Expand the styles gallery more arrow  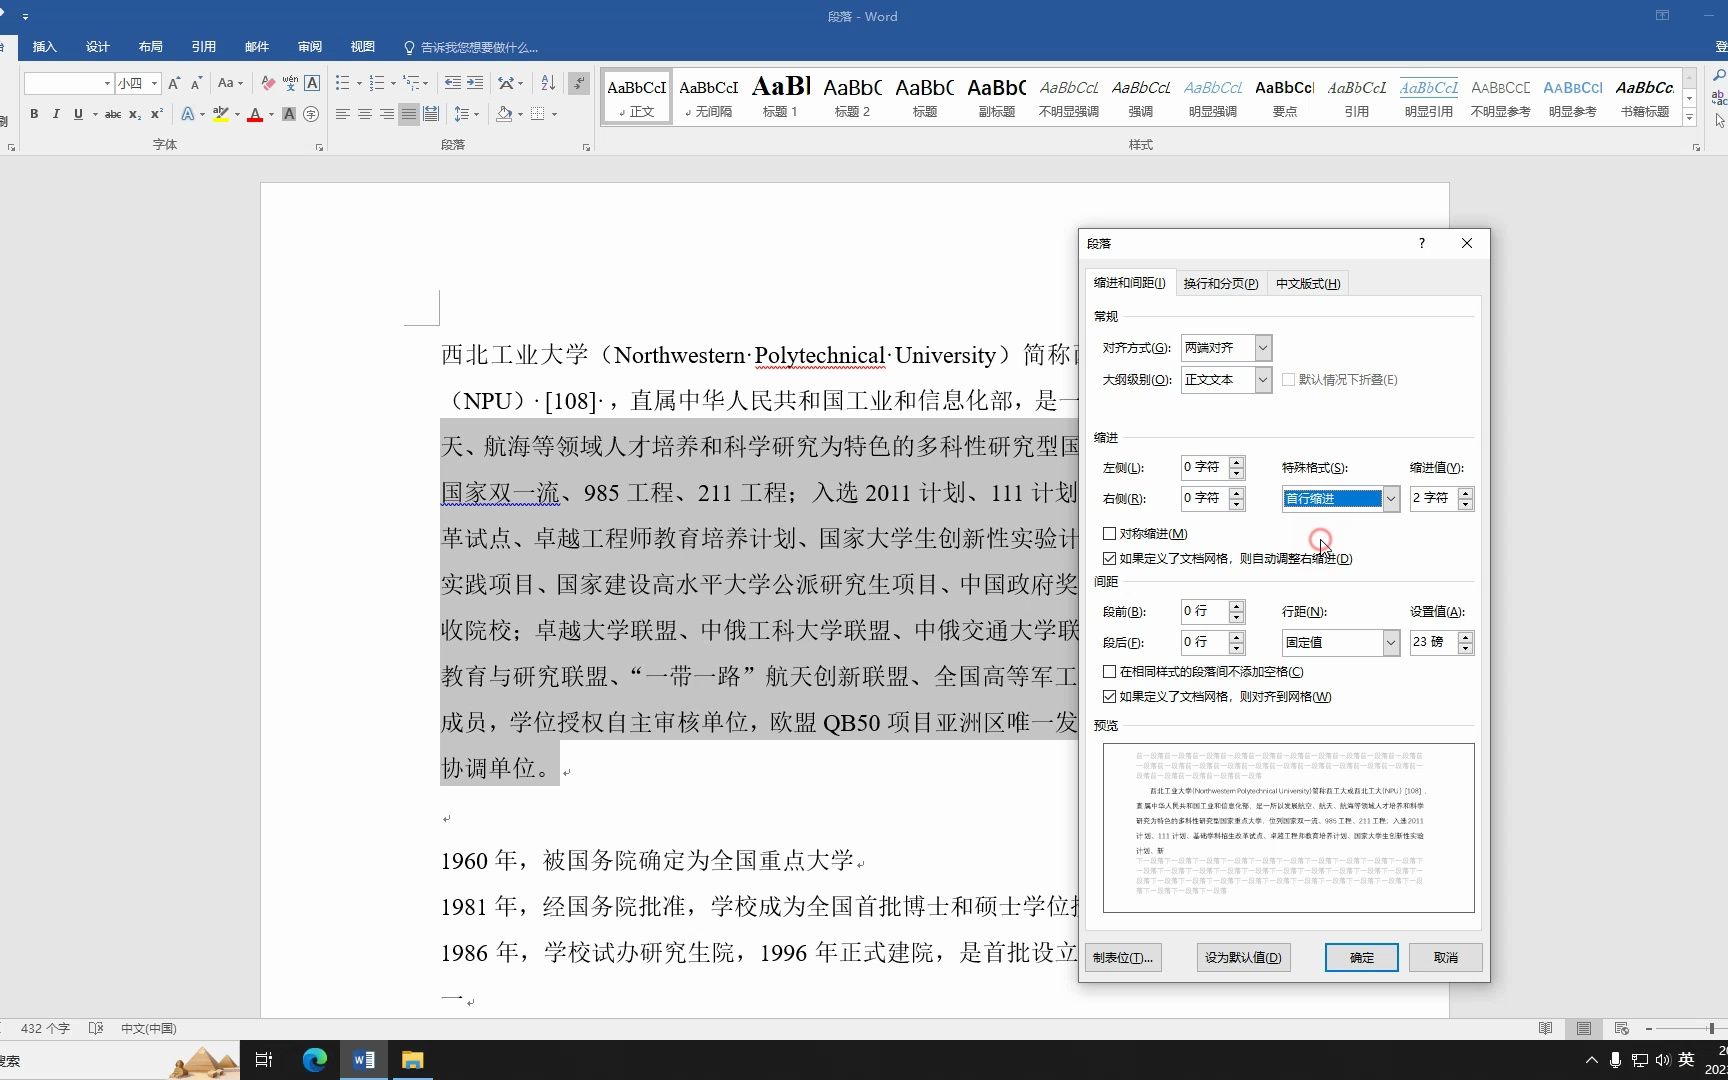coord(1689,118)
